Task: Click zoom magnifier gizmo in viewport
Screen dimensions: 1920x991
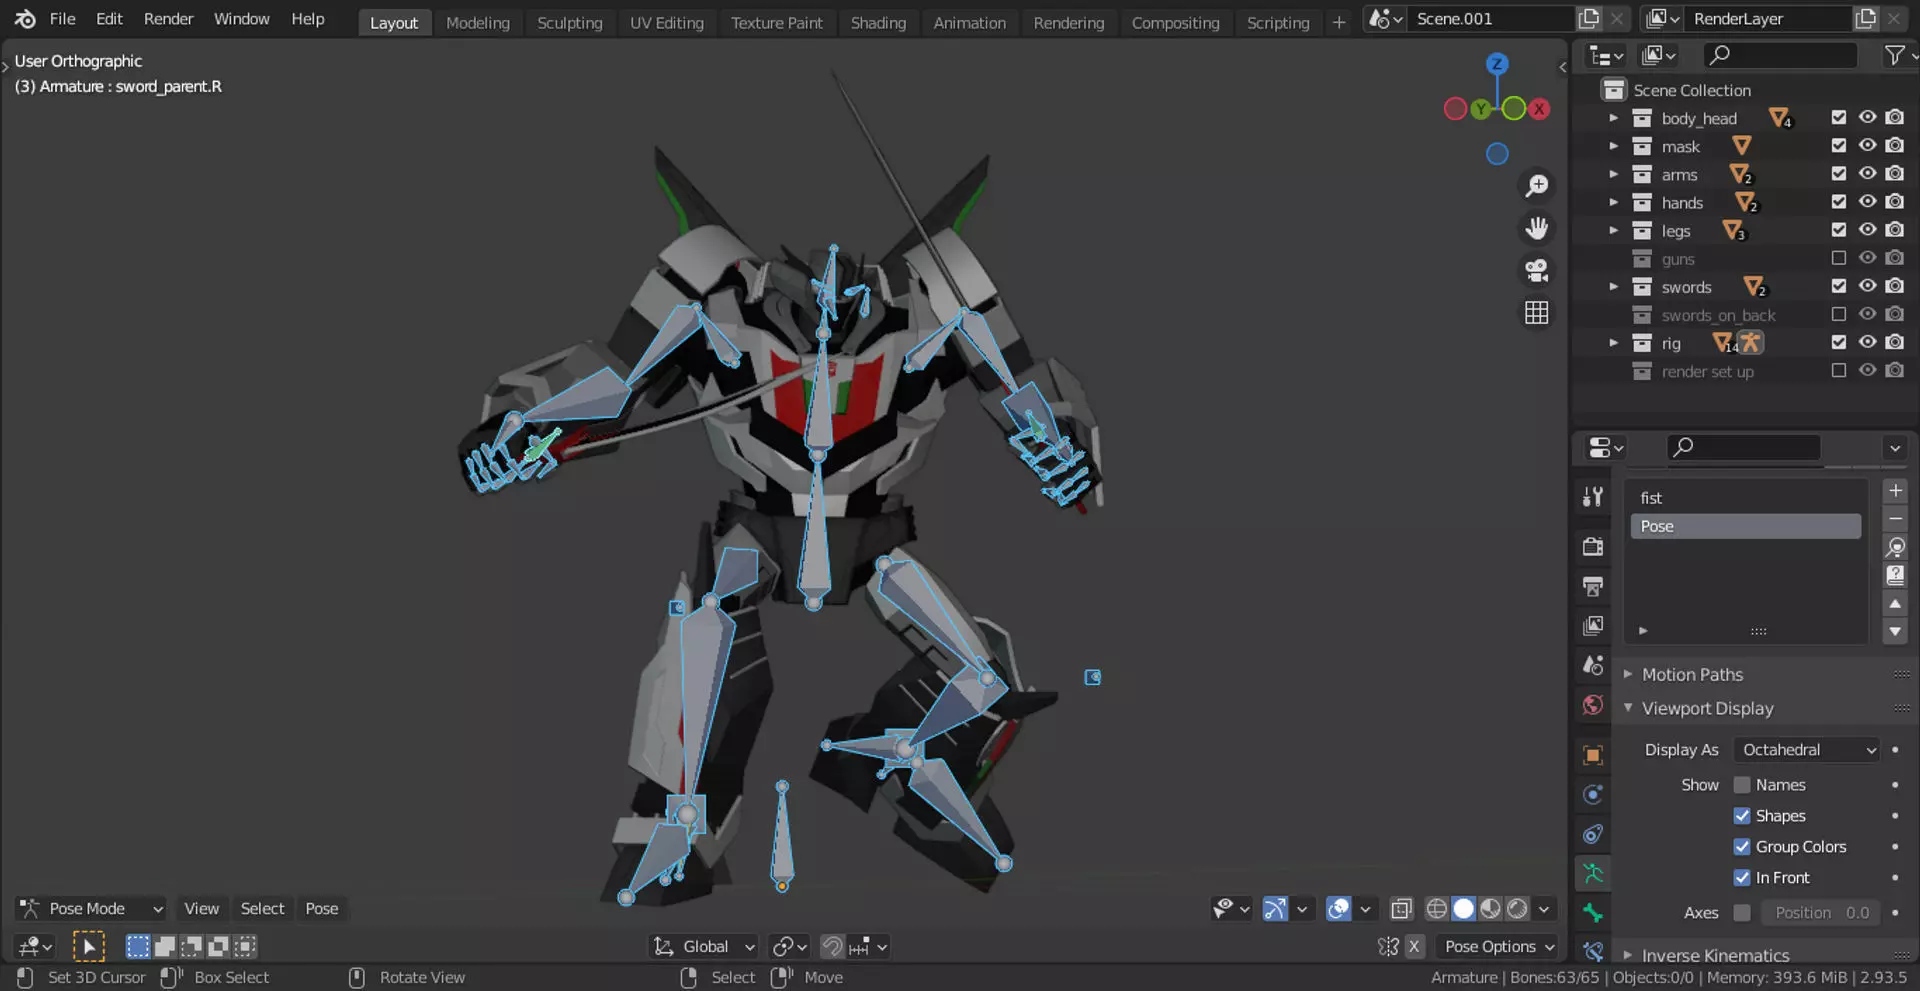Action: pyautogui.click(x=1536, y=186)
